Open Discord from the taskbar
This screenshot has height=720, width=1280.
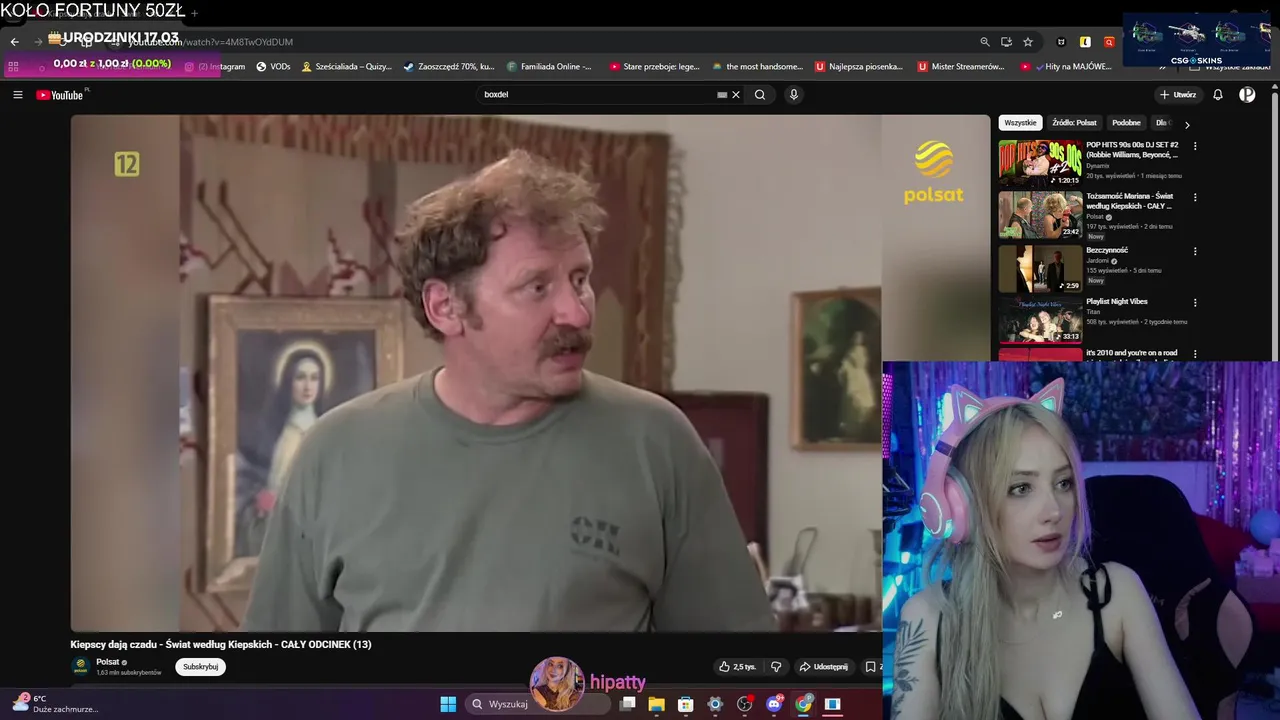coord(774,704)
